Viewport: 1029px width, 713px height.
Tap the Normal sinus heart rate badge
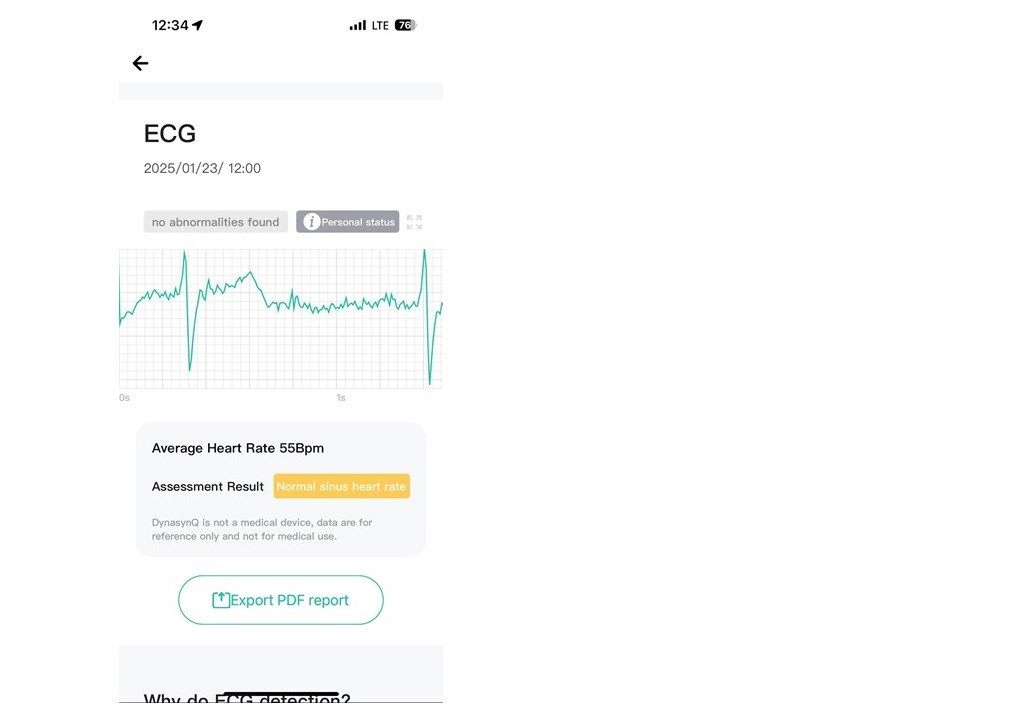tap(342, 486)
